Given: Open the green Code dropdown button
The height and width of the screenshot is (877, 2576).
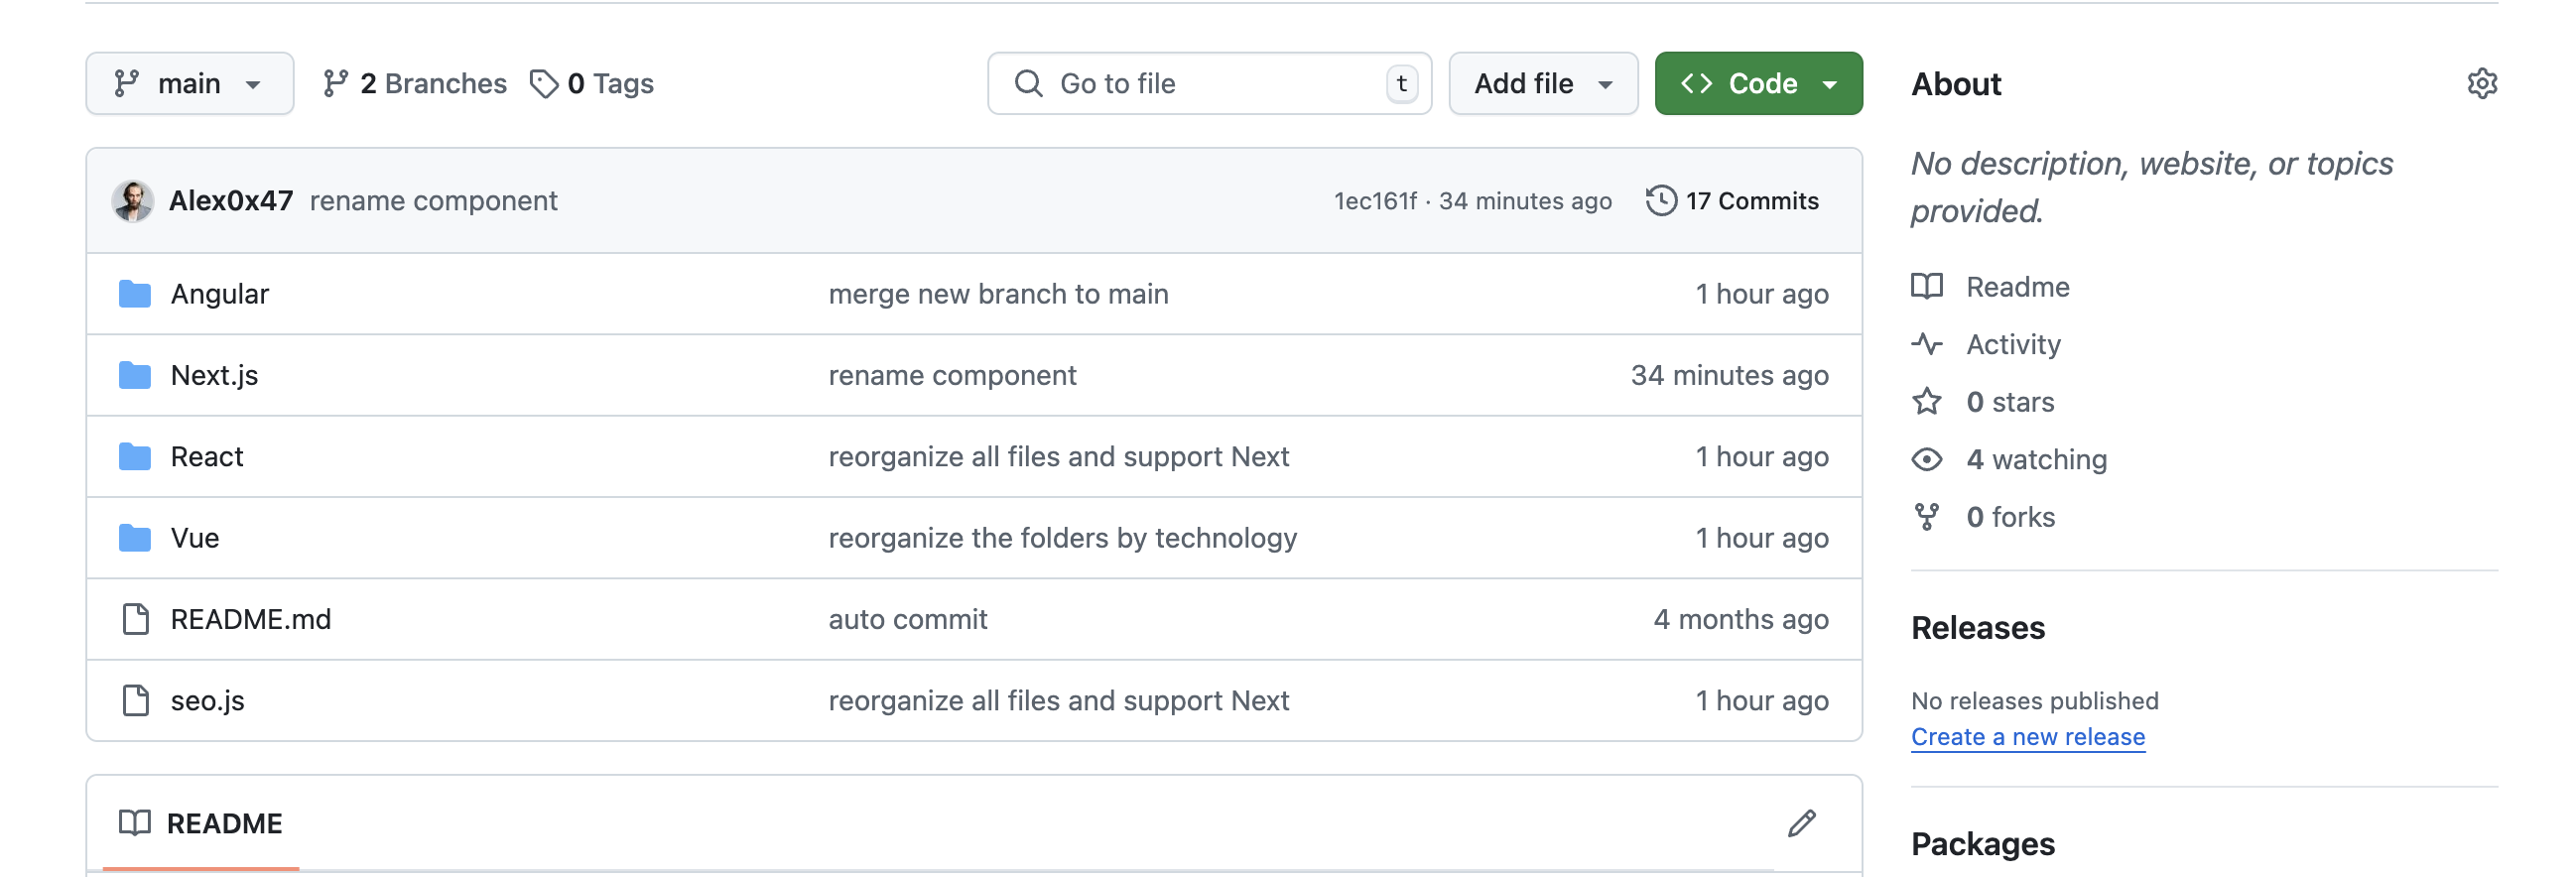Looking at the screenshot, I should (1758, 83).
